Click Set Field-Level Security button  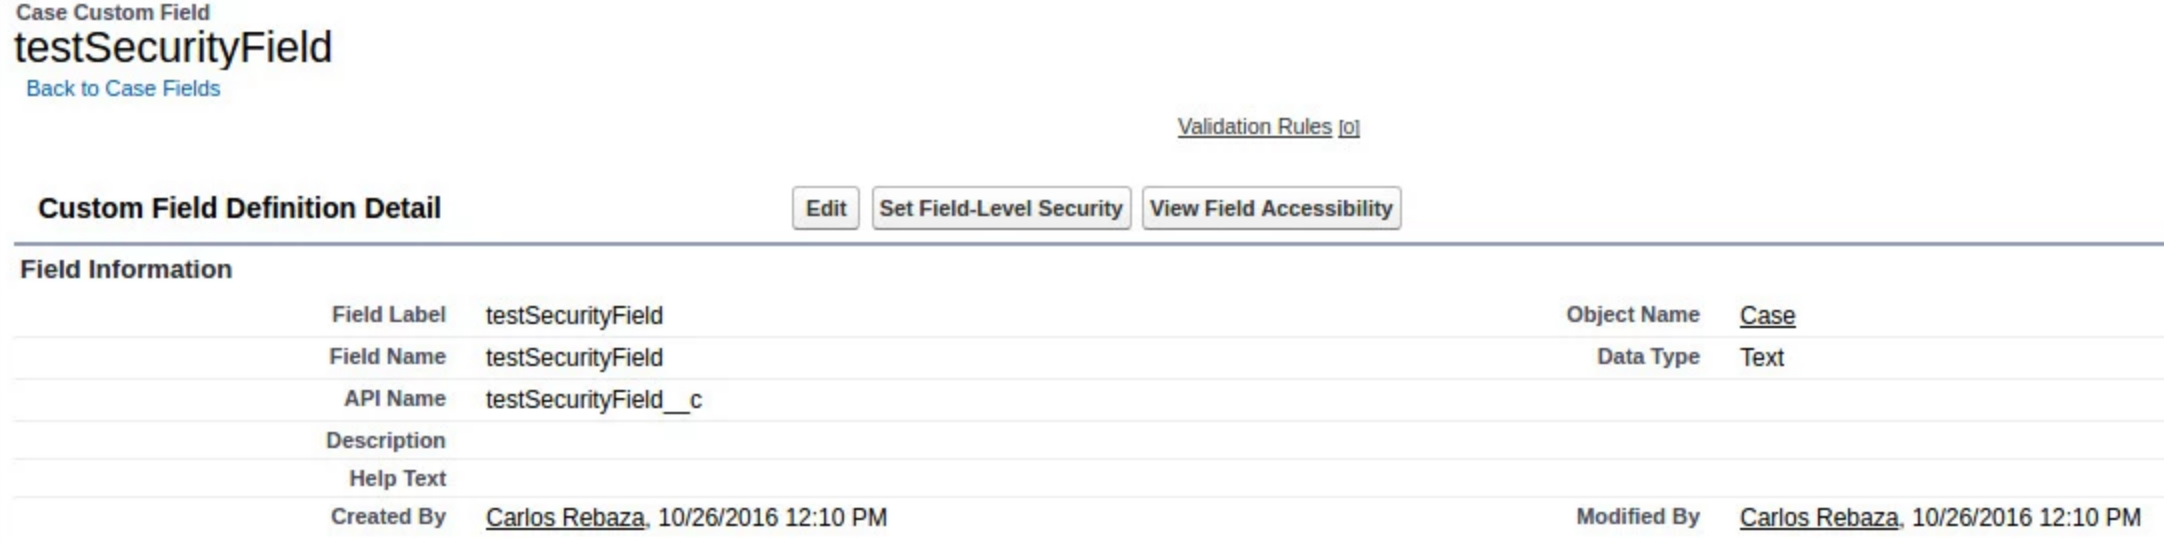click(x=1001, y=208)
